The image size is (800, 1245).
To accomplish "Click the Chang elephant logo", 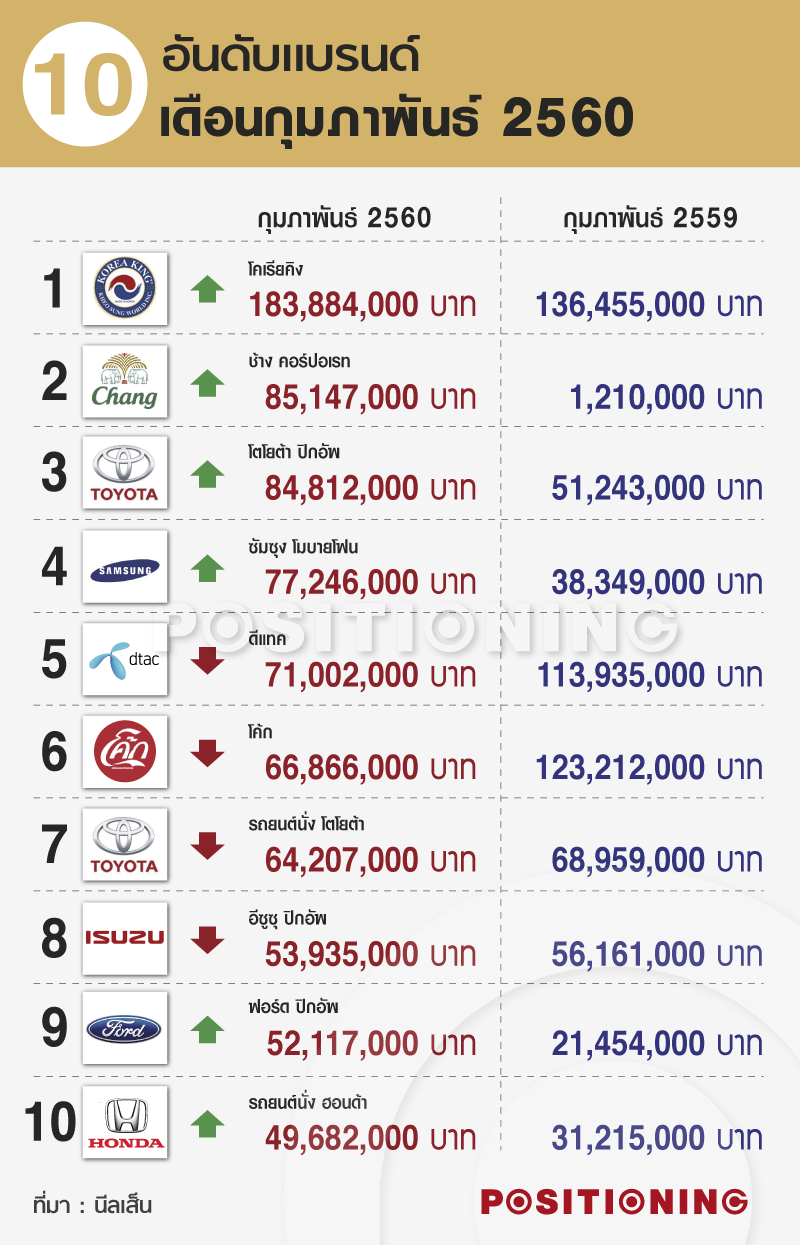I will click(125, 381).
